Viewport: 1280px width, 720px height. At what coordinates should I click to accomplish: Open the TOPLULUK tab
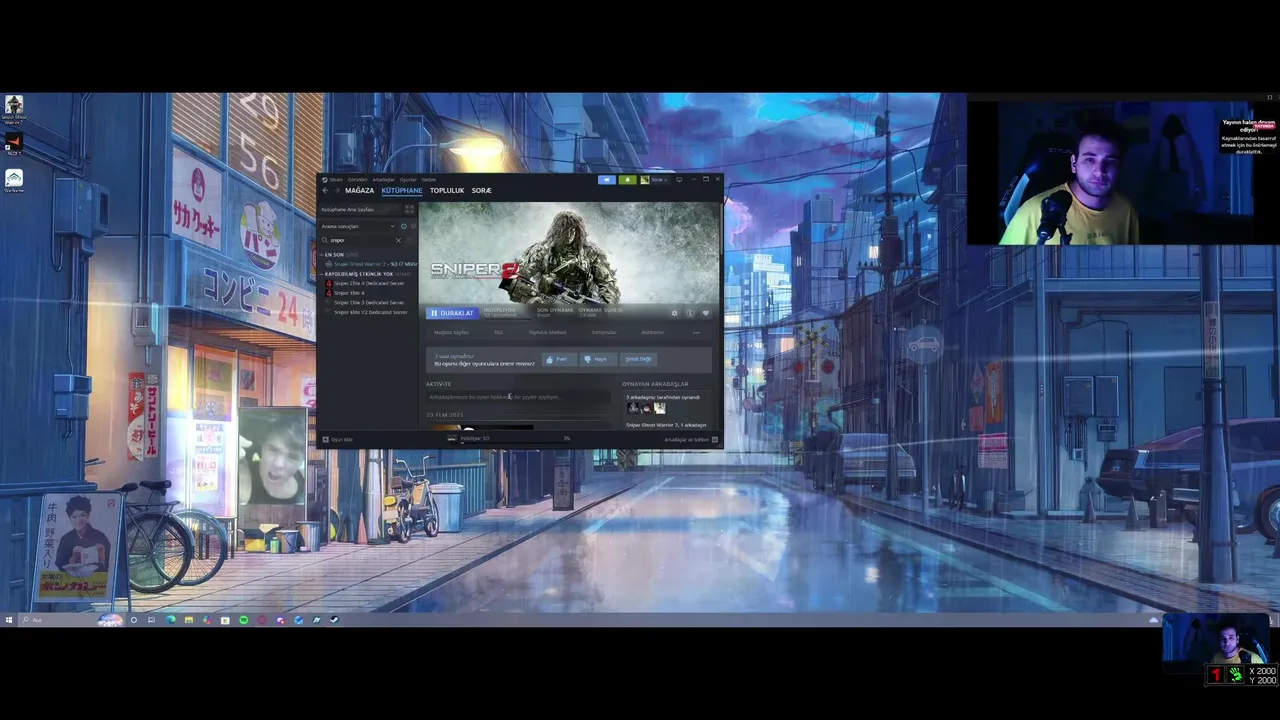[447, 190]
